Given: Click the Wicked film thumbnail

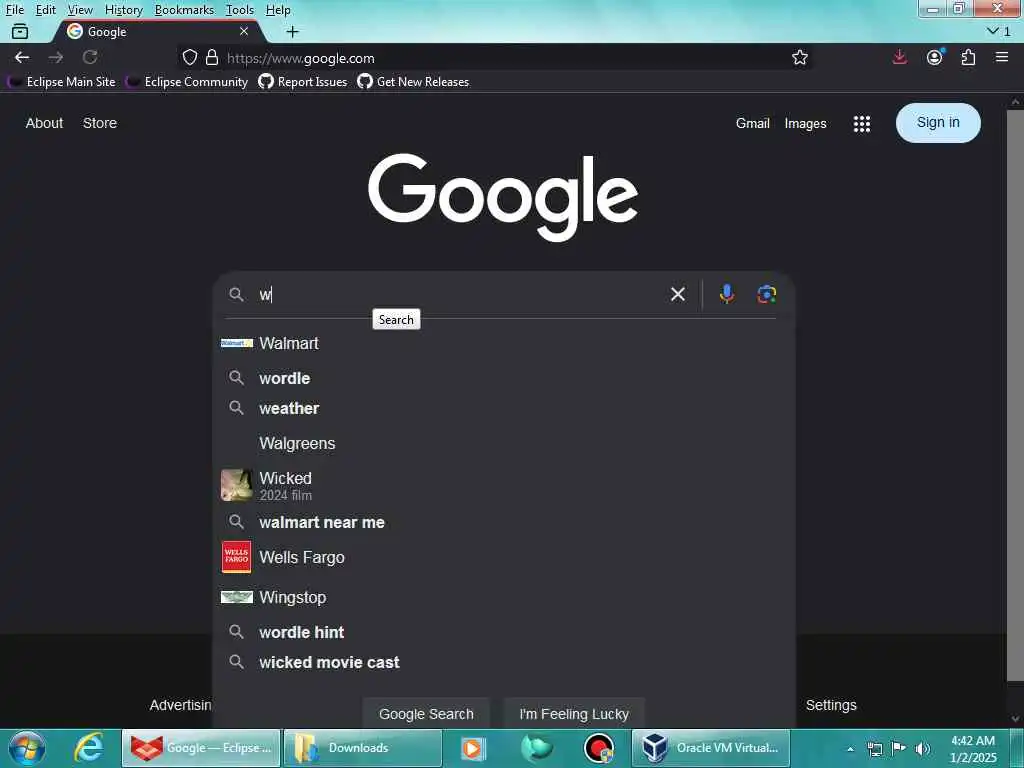Looking at the screenshot, I should pyautogui.click(x=236, y=485).
